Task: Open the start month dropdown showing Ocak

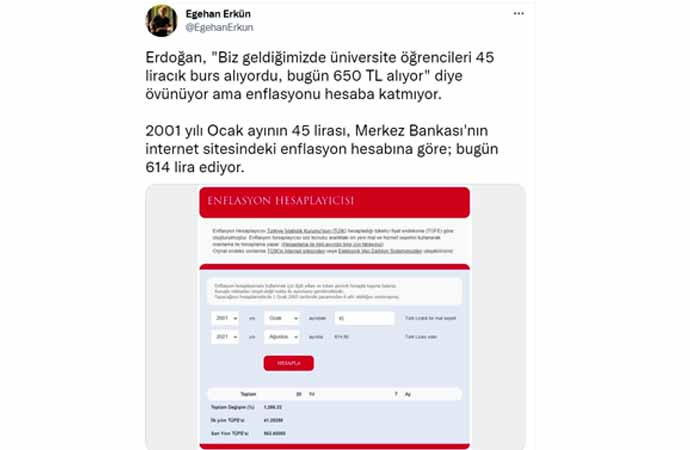Action: [282, 318]
